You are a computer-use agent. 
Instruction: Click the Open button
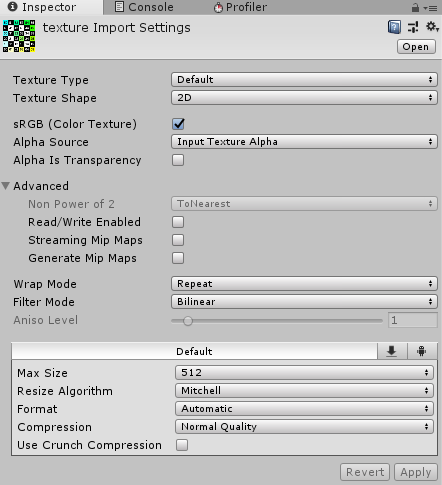coord(416,47)
